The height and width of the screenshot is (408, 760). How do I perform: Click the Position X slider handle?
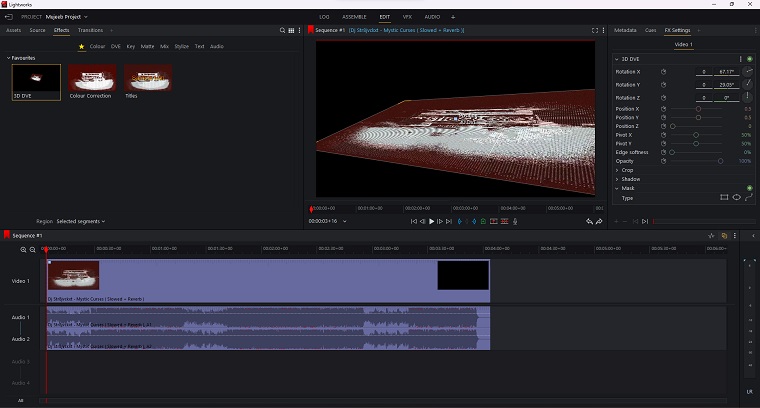pos(698,109)
